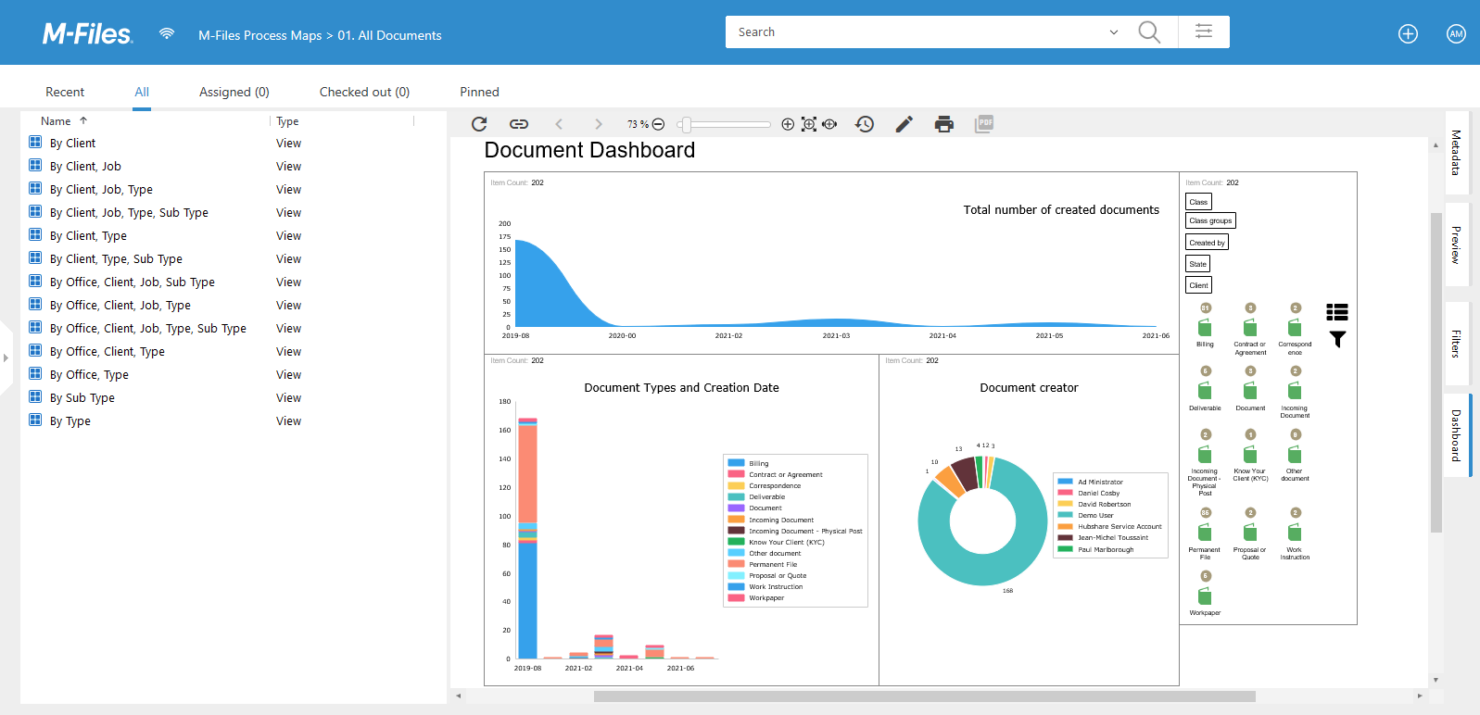Copy the link to this dashboard
The image size is (1480, 715).
(x=519, y=123)
